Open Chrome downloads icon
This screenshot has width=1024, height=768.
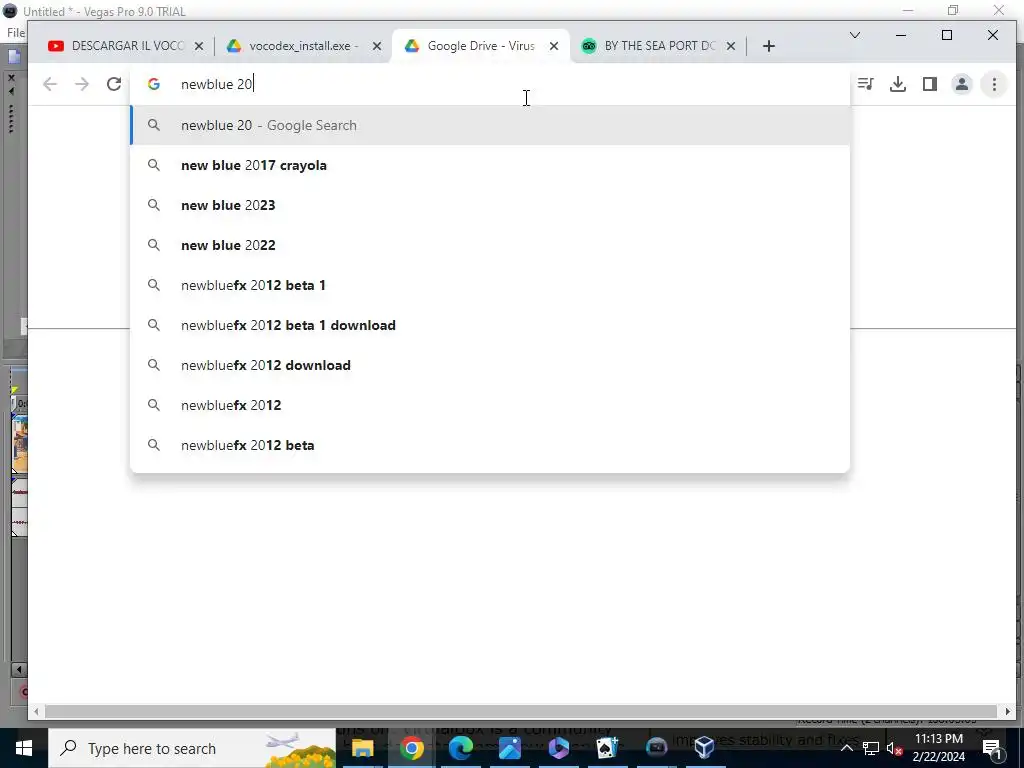coord(898,84)
